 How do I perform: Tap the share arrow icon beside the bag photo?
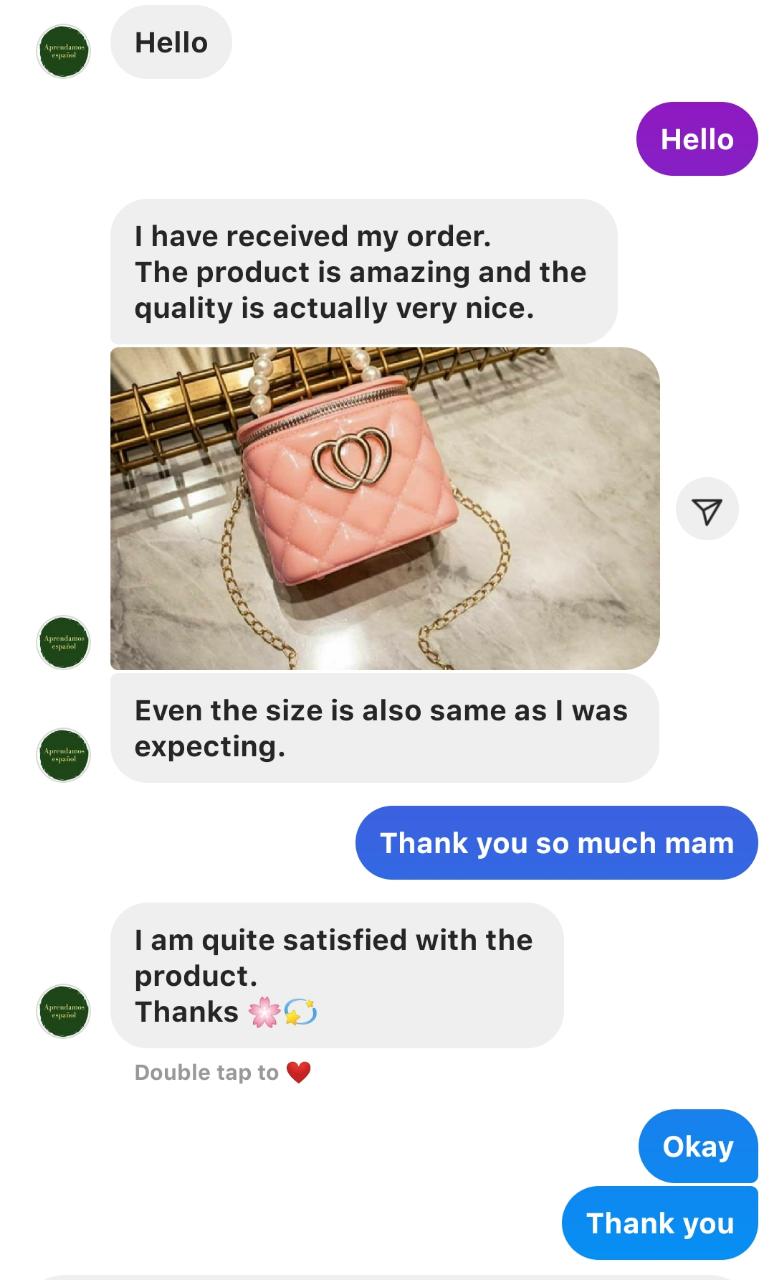707,509
